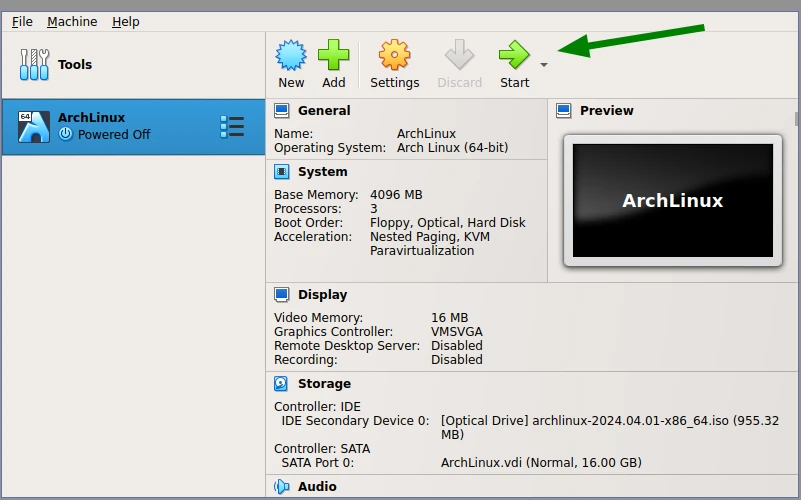Screen dimensions: 801x500
Task: Open ArchLinux machine list menu icon
Action: click(232, 127)
